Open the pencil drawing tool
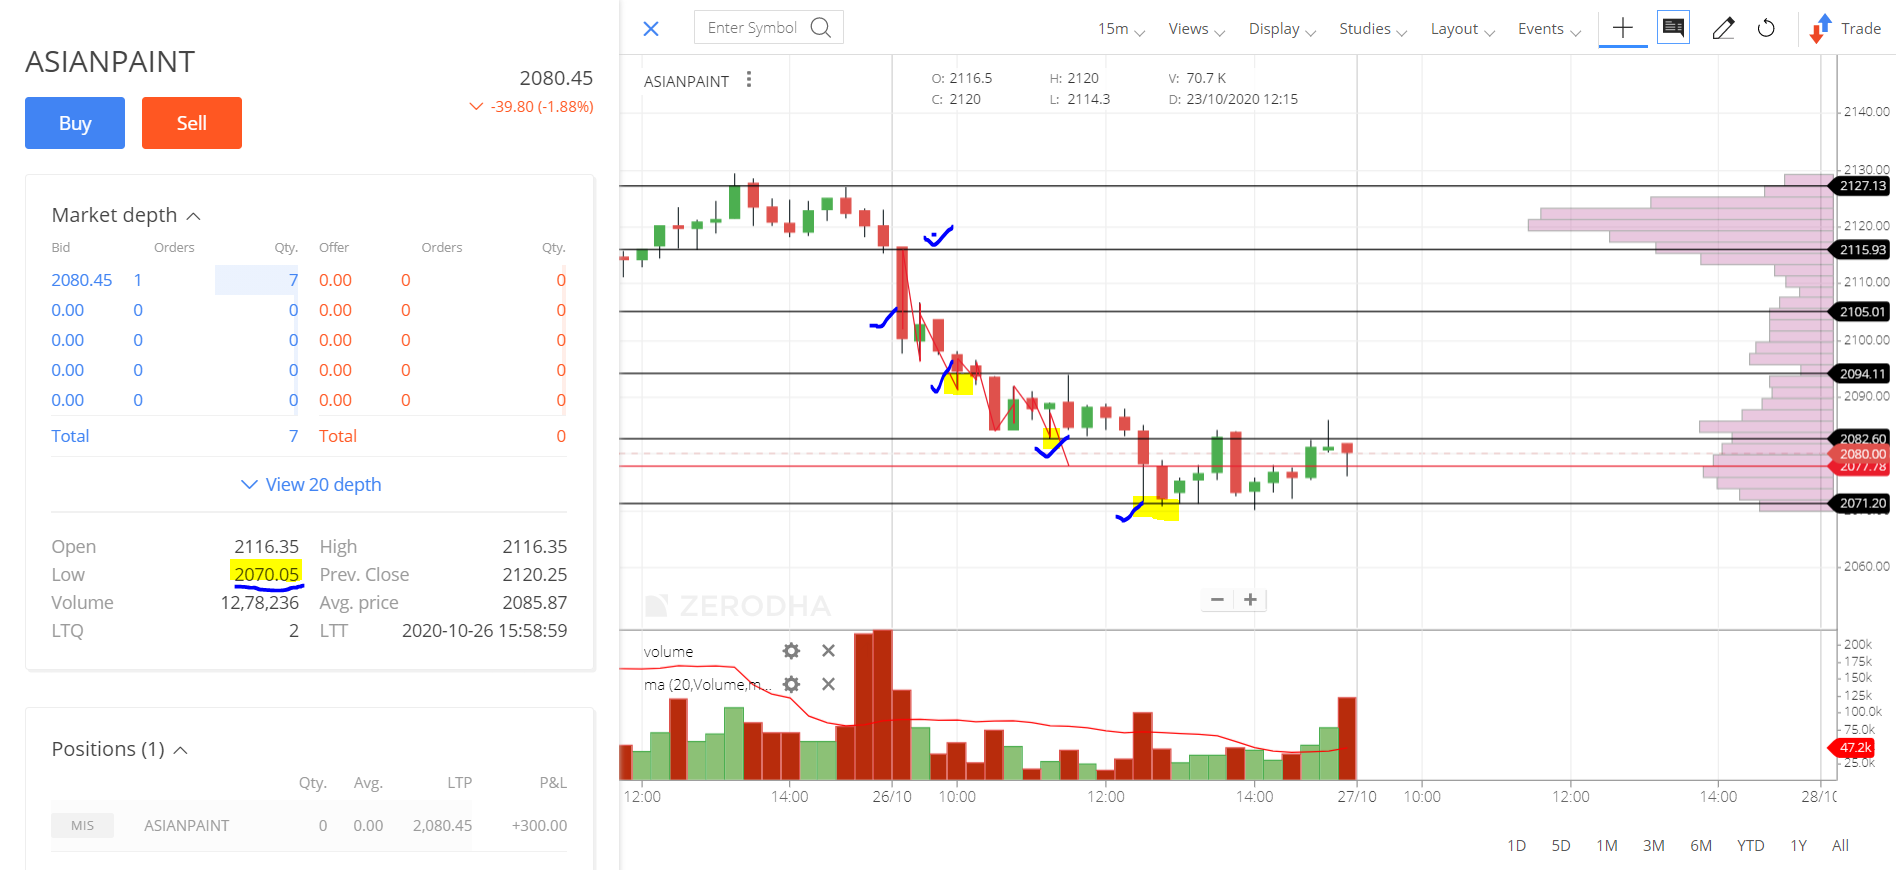 (1722, 28)
